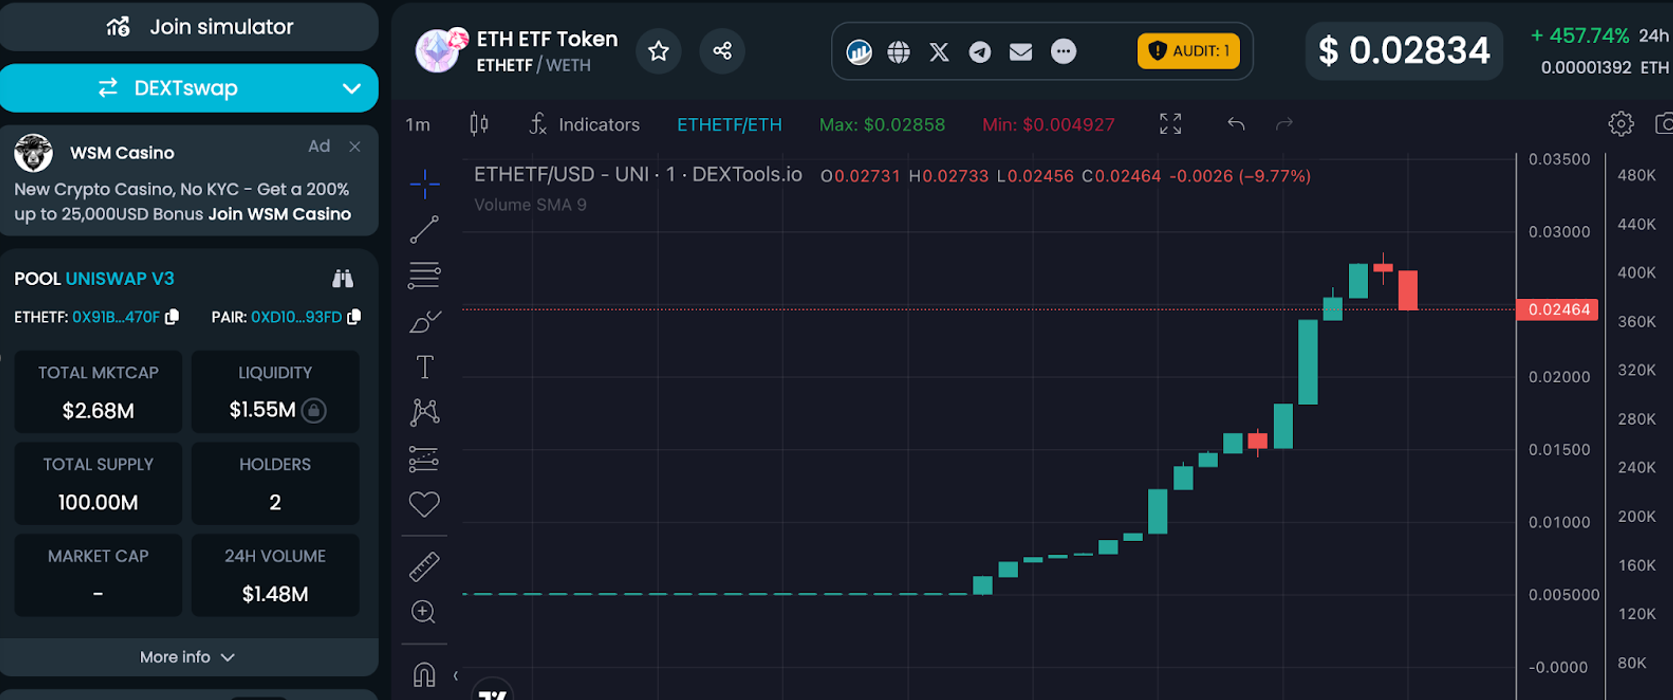Expand the DEXTswap dropdown chevron
Screen dimensions: 1673x700
tap(352, 88)
